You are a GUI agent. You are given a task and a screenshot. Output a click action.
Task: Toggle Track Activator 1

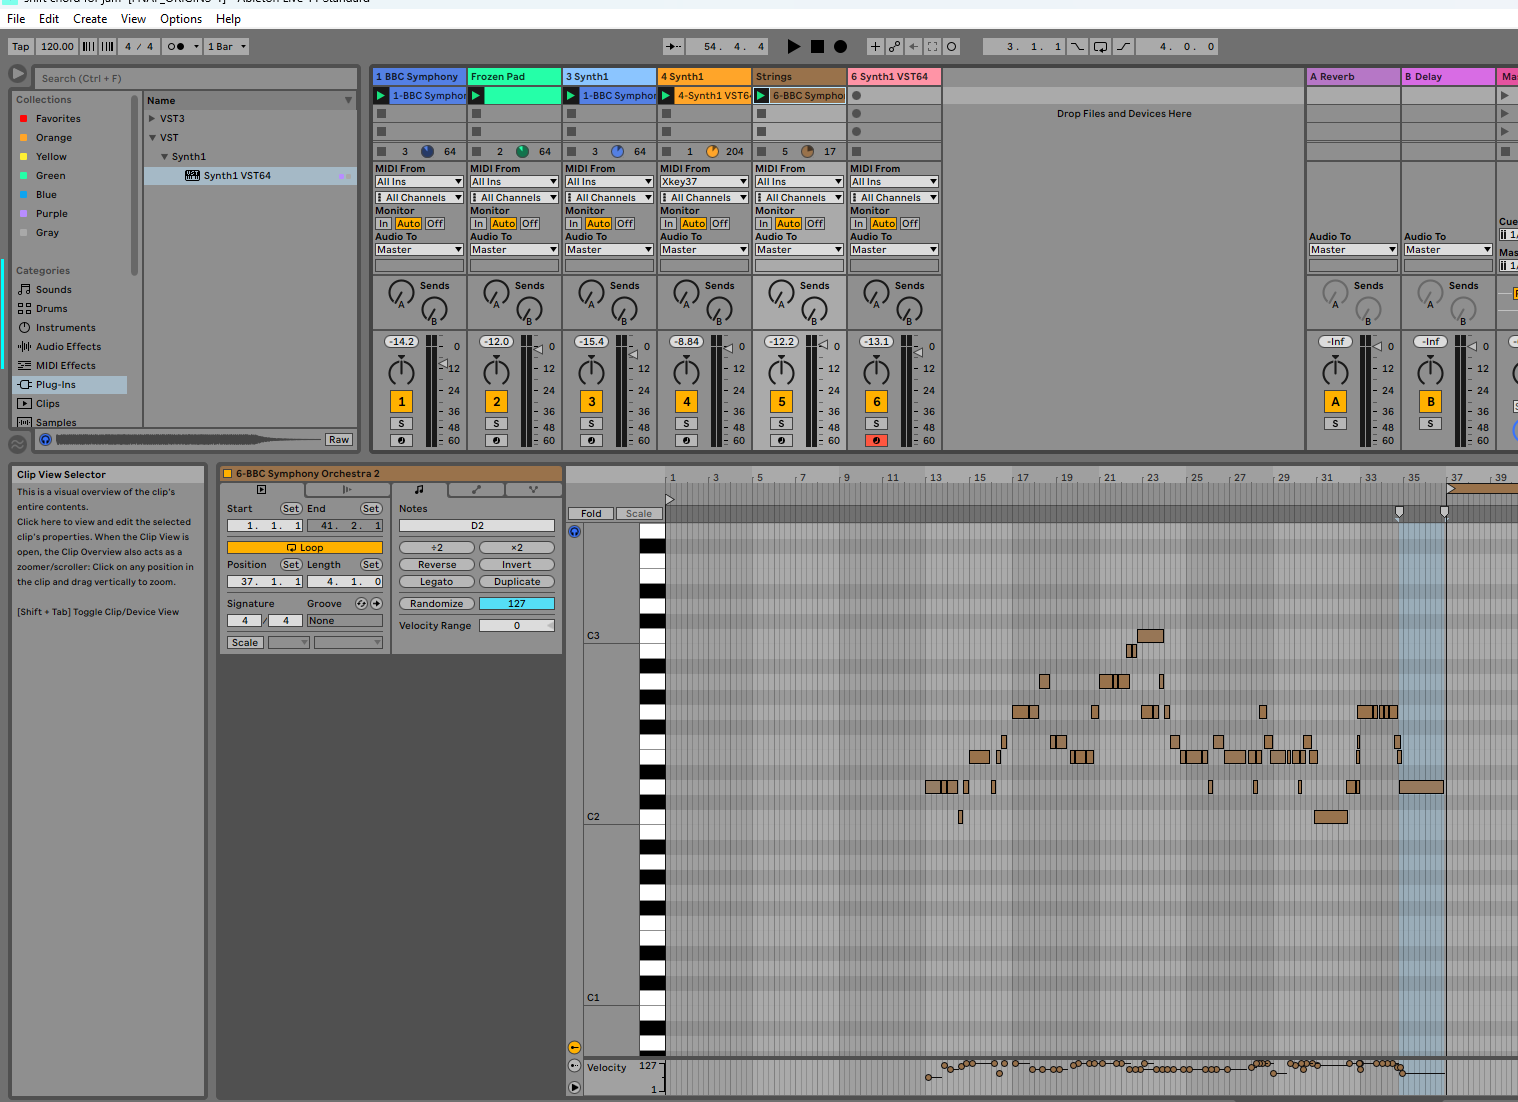(x=401, y=401)
